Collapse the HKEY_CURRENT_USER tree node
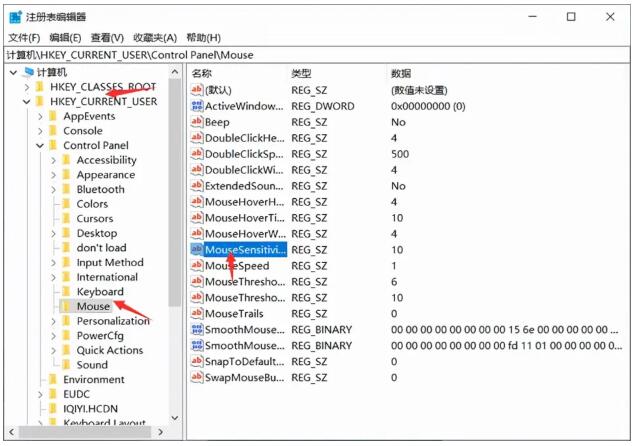The image size is (637, 446). point(25,102)
